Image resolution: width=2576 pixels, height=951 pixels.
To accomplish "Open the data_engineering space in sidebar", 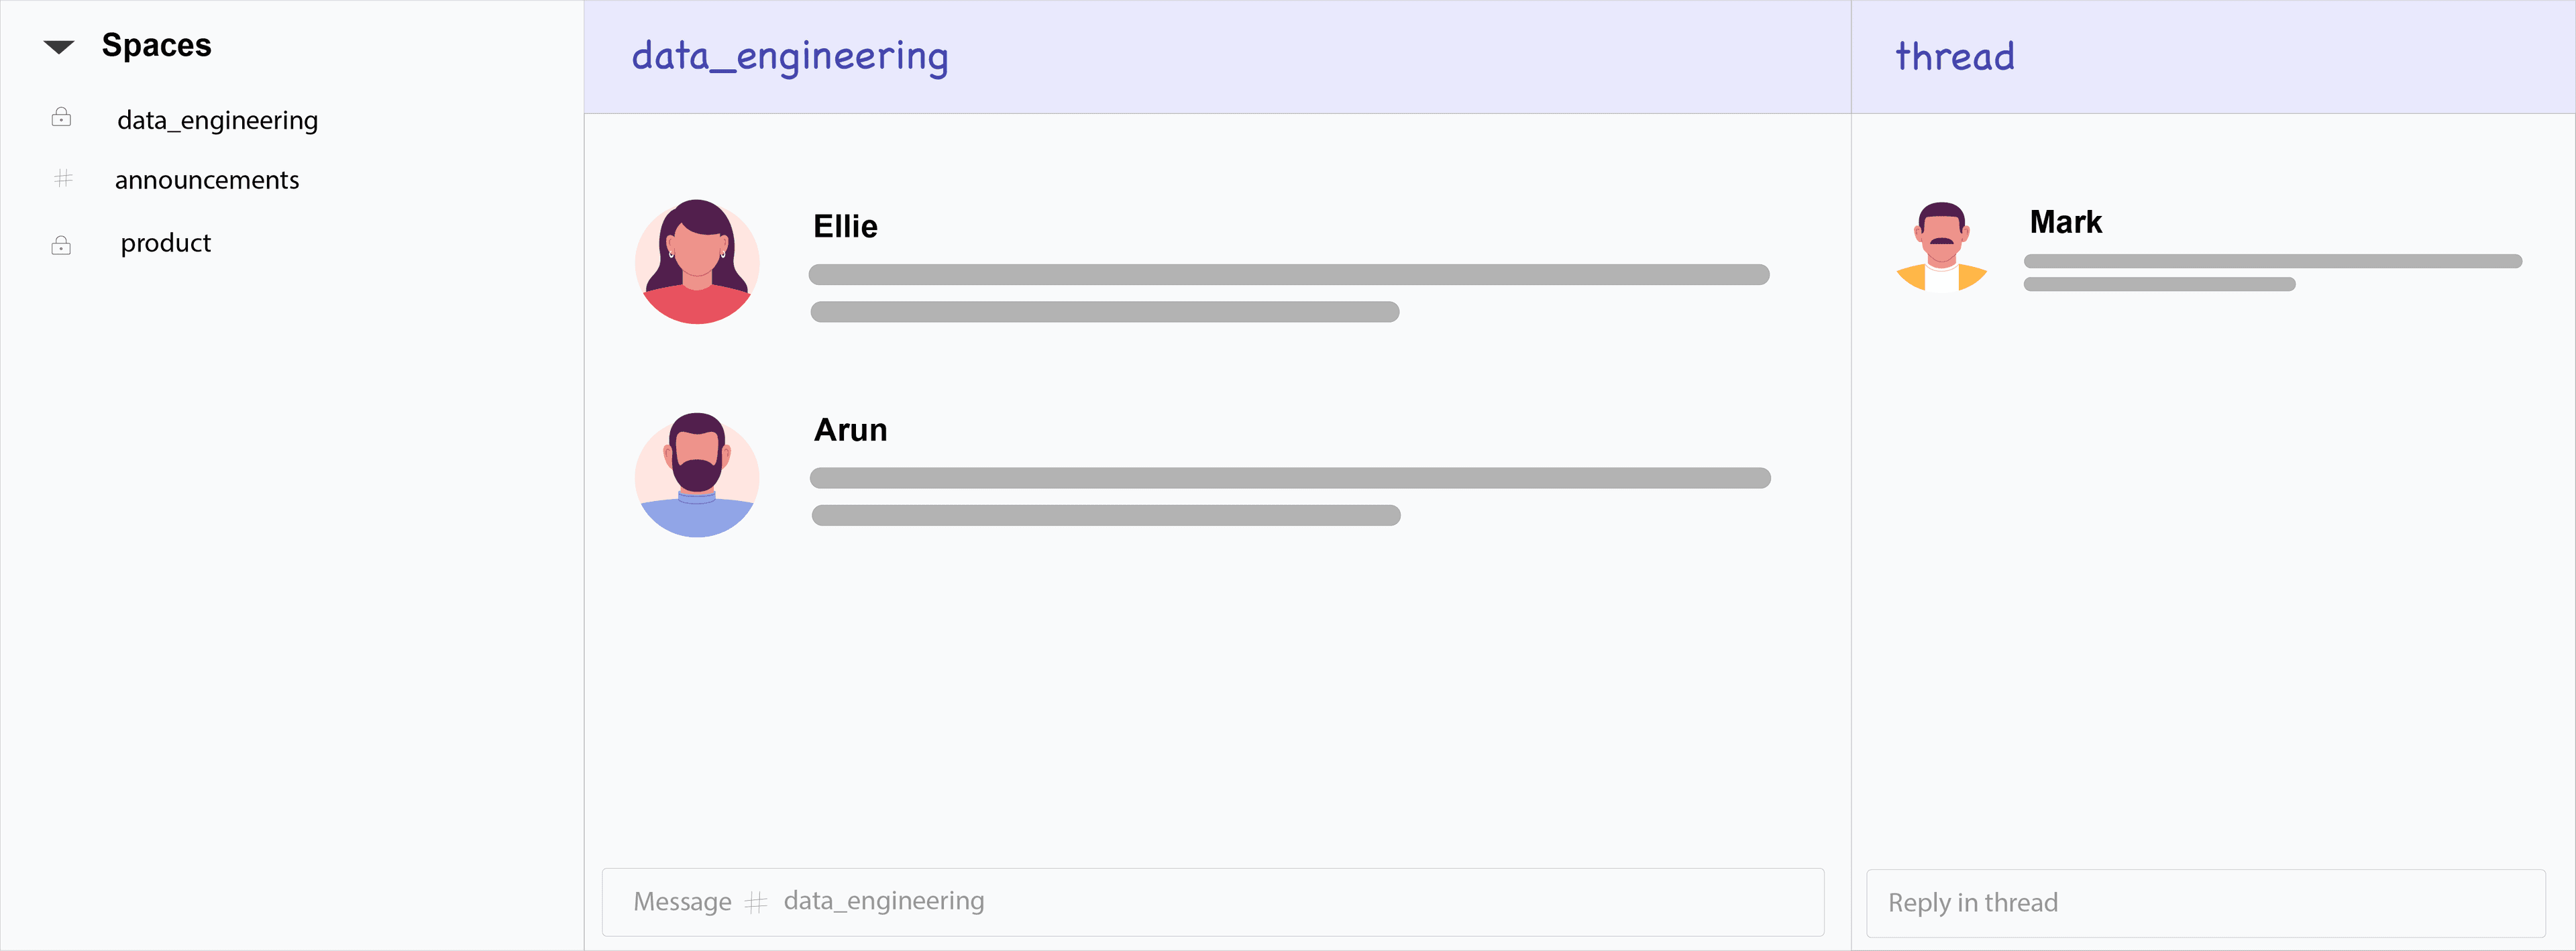I will (x=217, y=121).
